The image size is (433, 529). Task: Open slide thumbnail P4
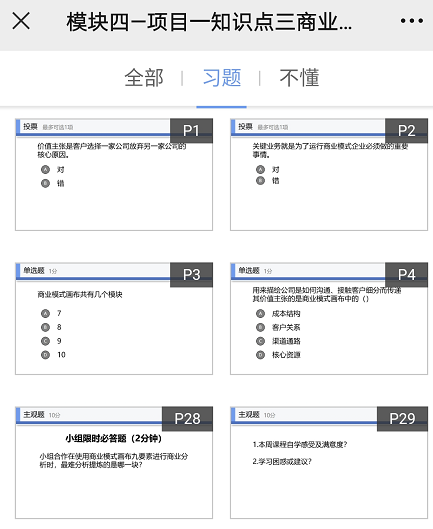329,318
